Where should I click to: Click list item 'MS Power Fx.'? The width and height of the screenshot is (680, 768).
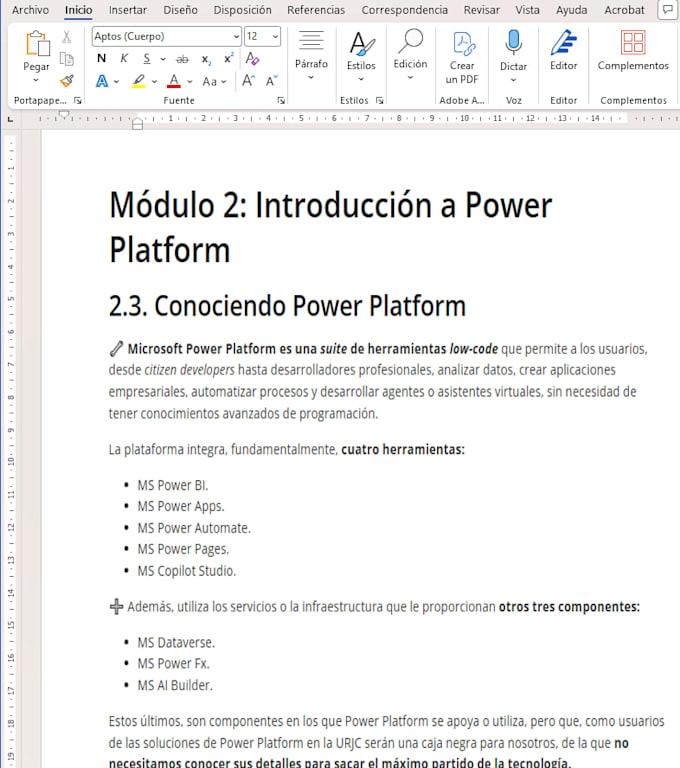click(173, 664)
